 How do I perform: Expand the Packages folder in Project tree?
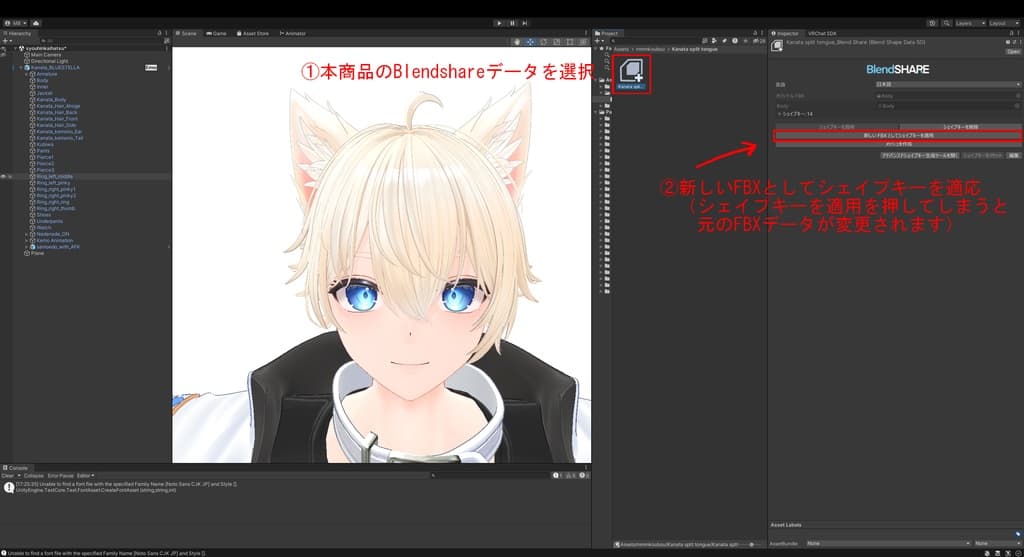pos(596,112)
